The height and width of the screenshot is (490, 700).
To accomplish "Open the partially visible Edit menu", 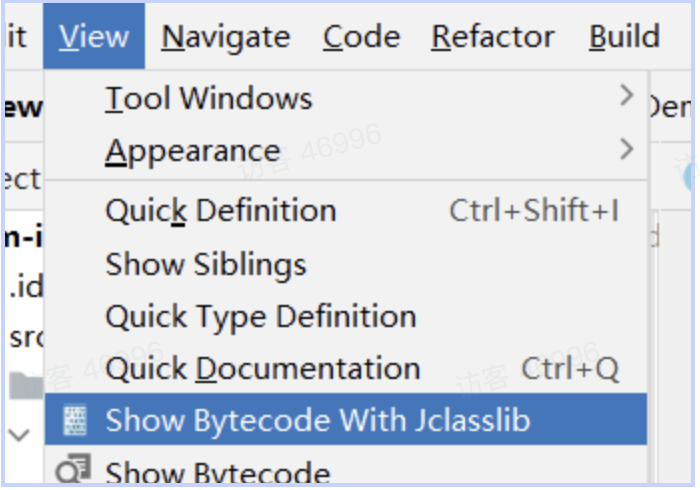I will [x=17, y=37].
